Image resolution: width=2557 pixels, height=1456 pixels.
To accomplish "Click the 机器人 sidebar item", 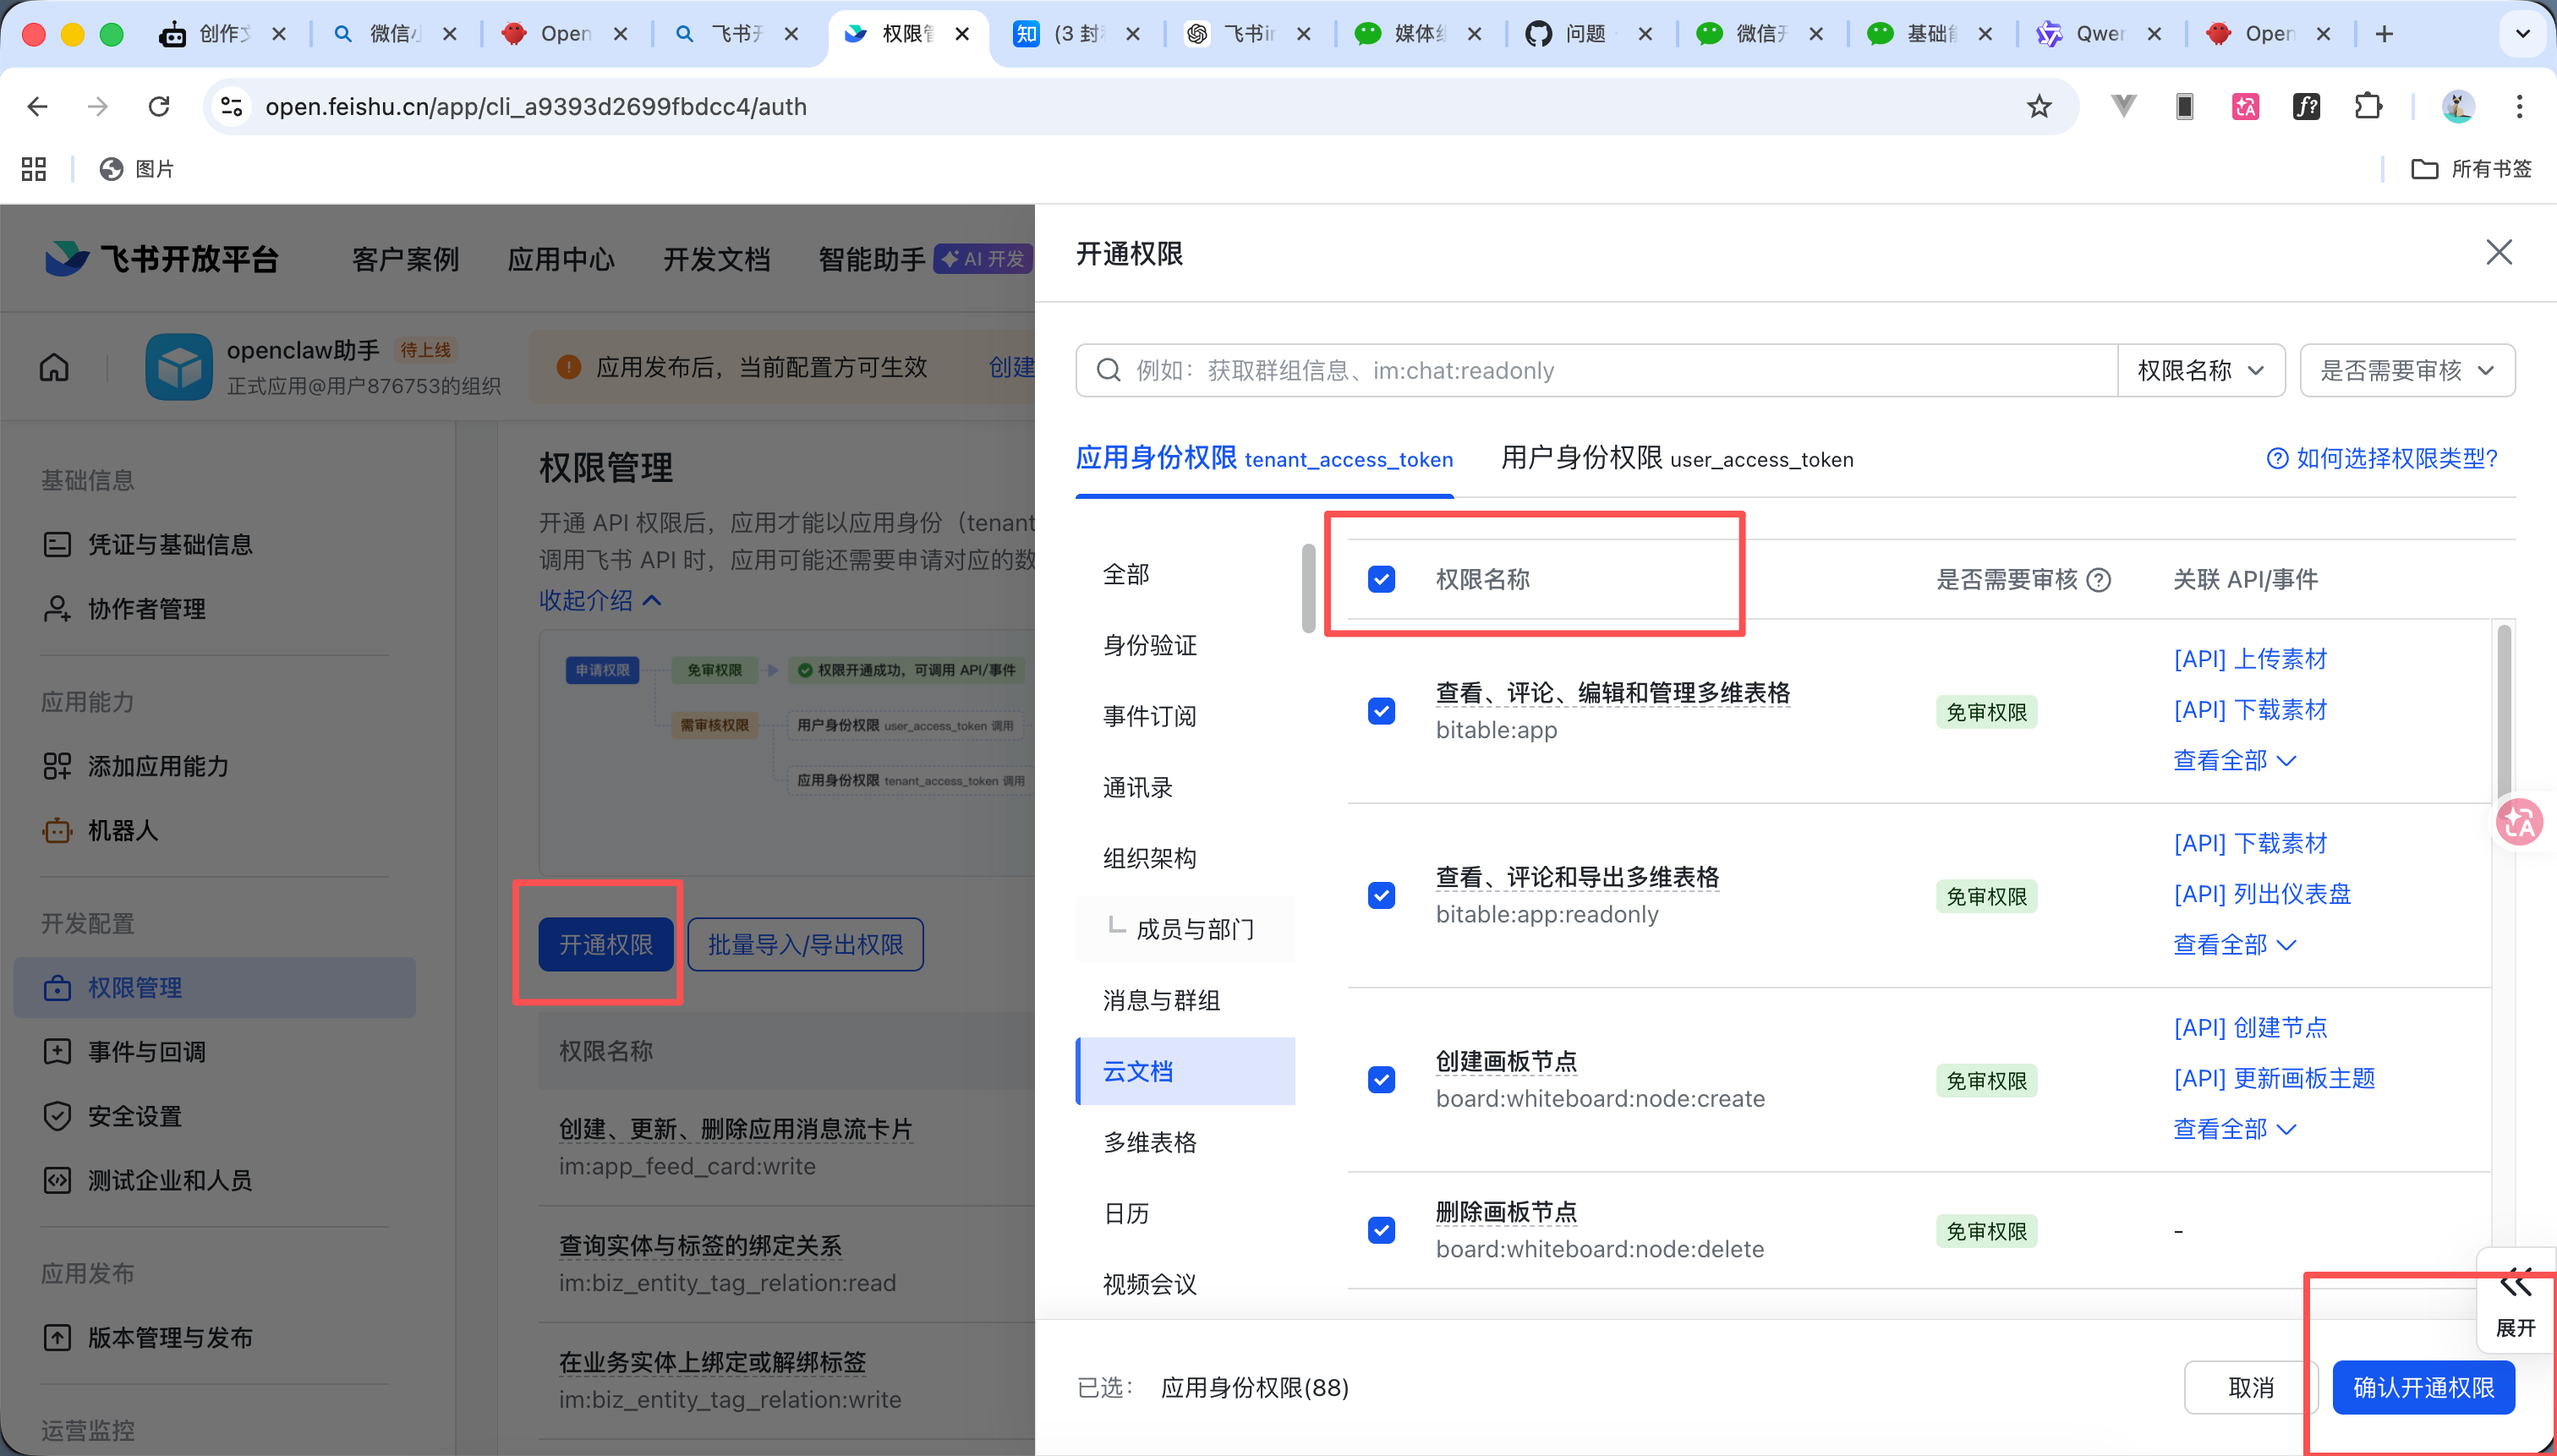I will (124, 830).
